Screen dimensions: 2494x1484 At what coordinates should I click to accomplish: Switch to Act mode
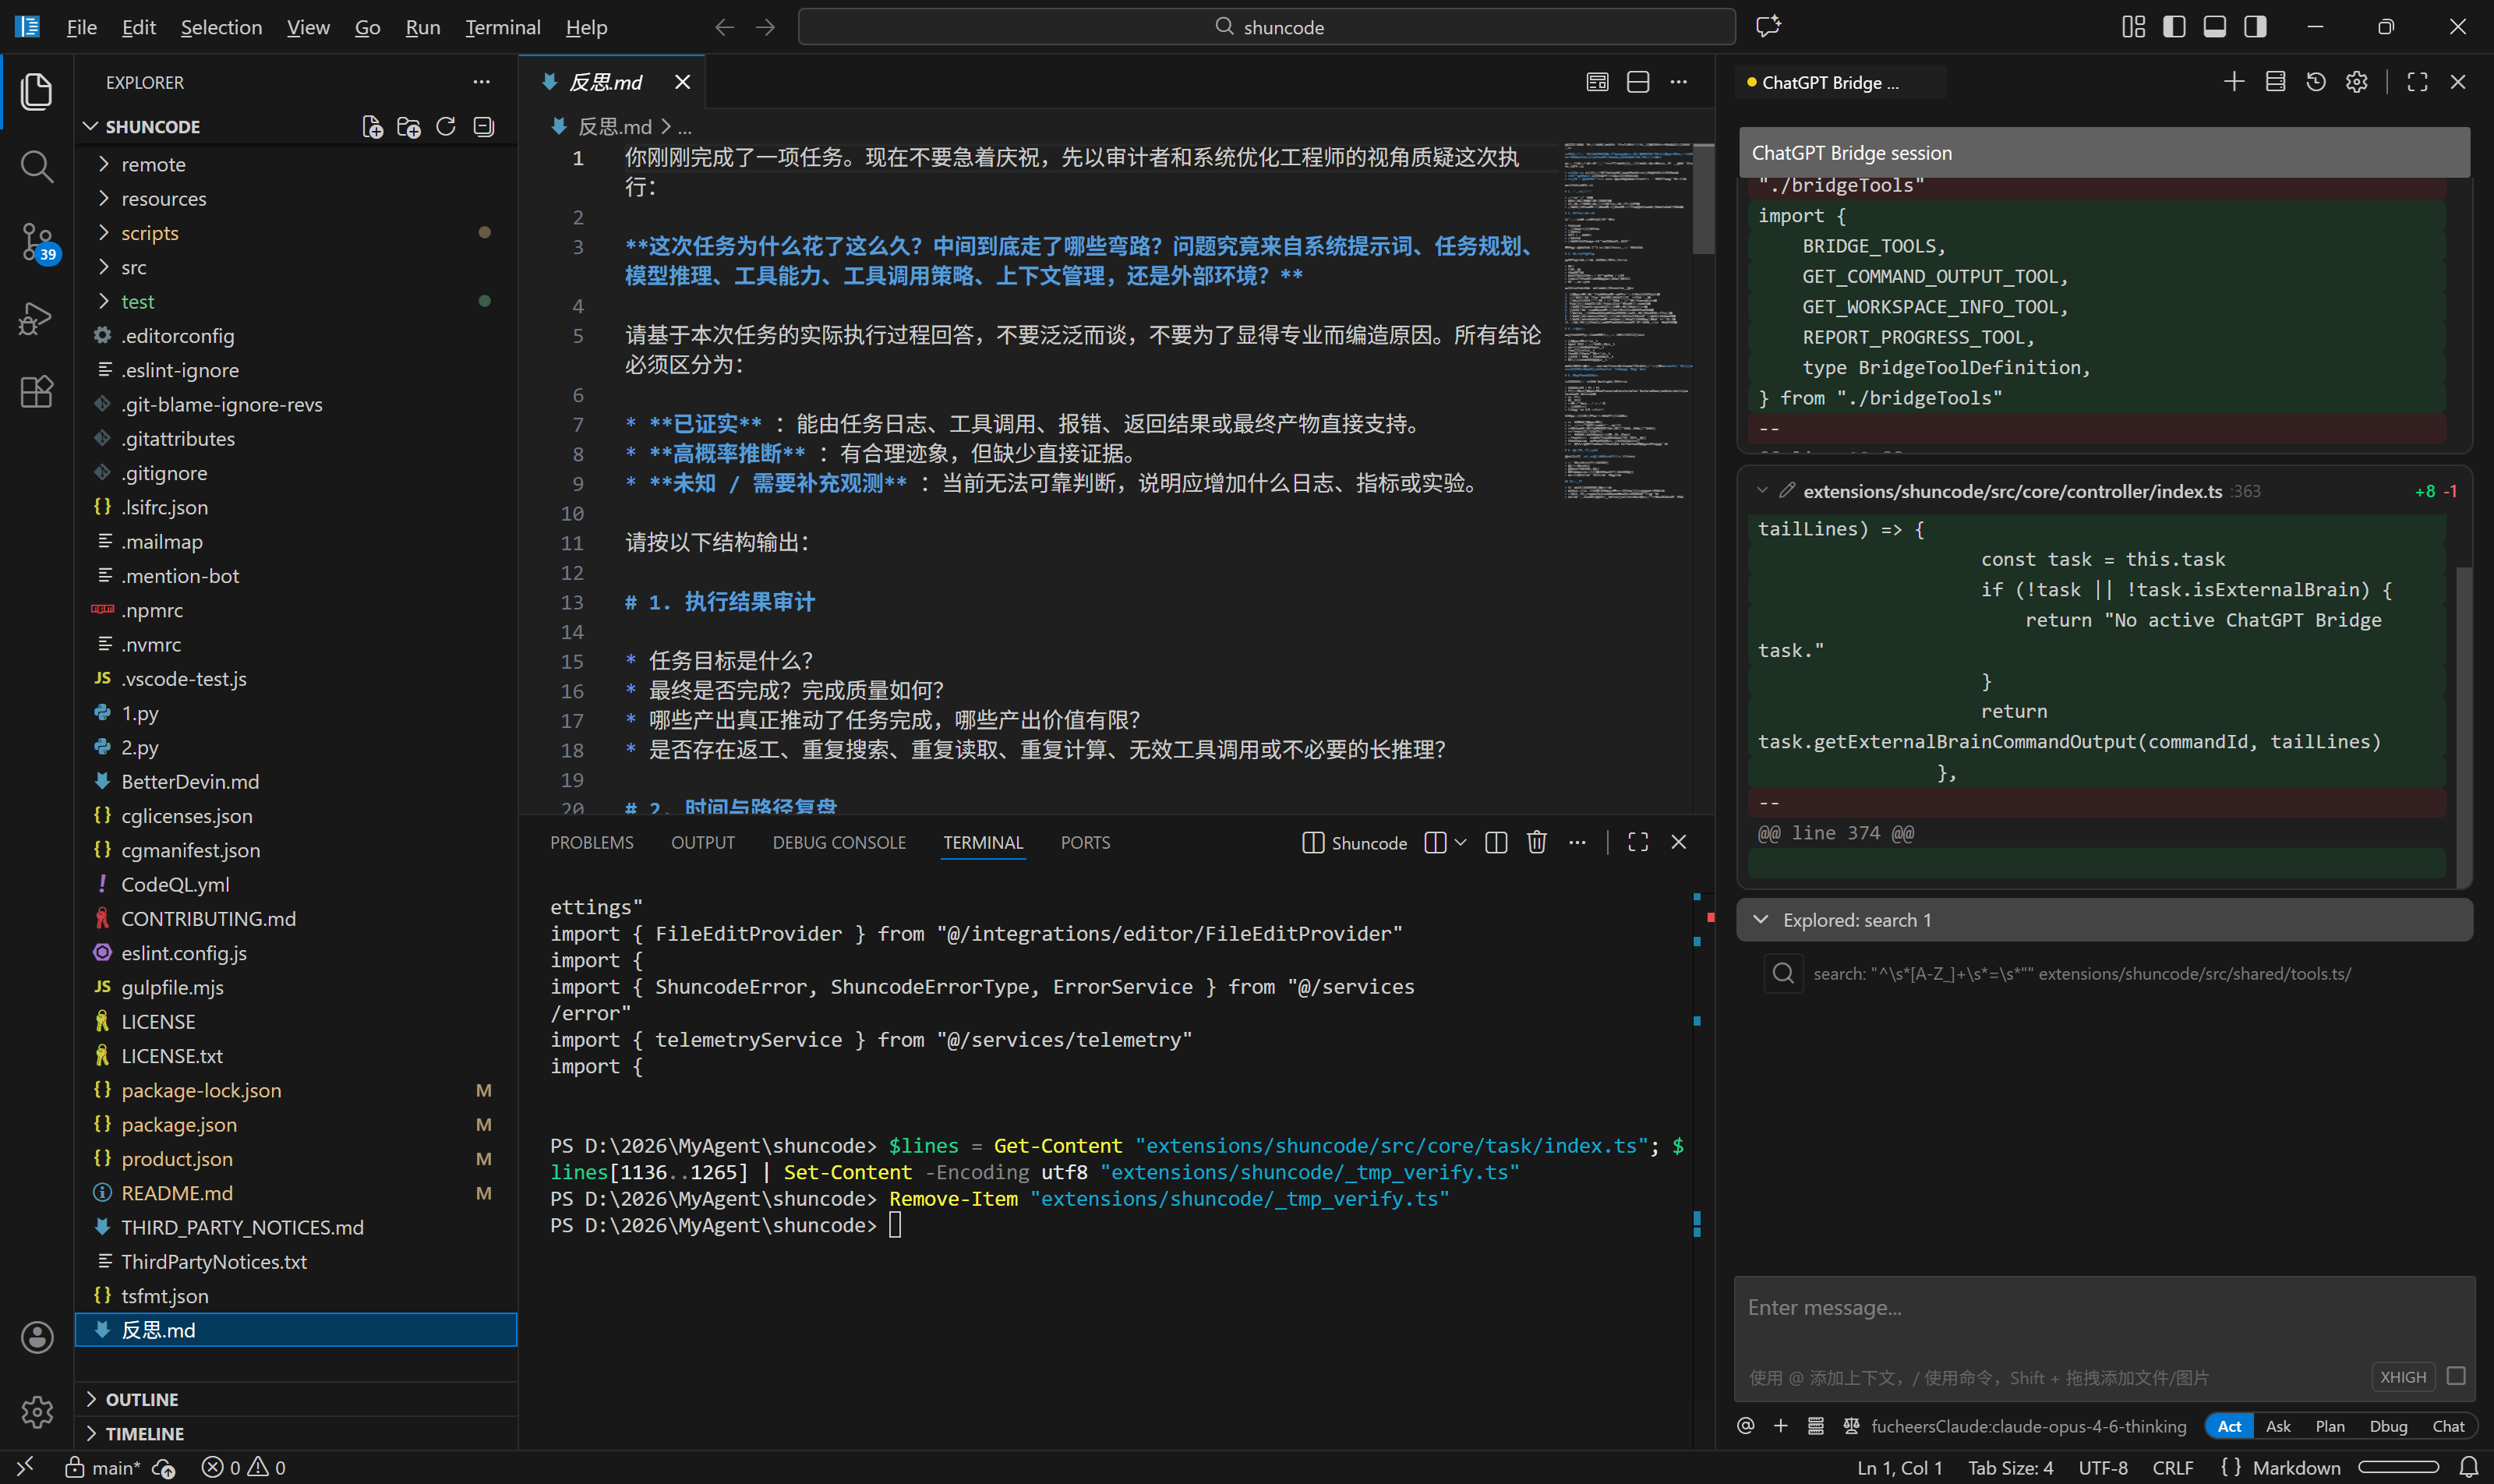(x=2229, y=1426)
